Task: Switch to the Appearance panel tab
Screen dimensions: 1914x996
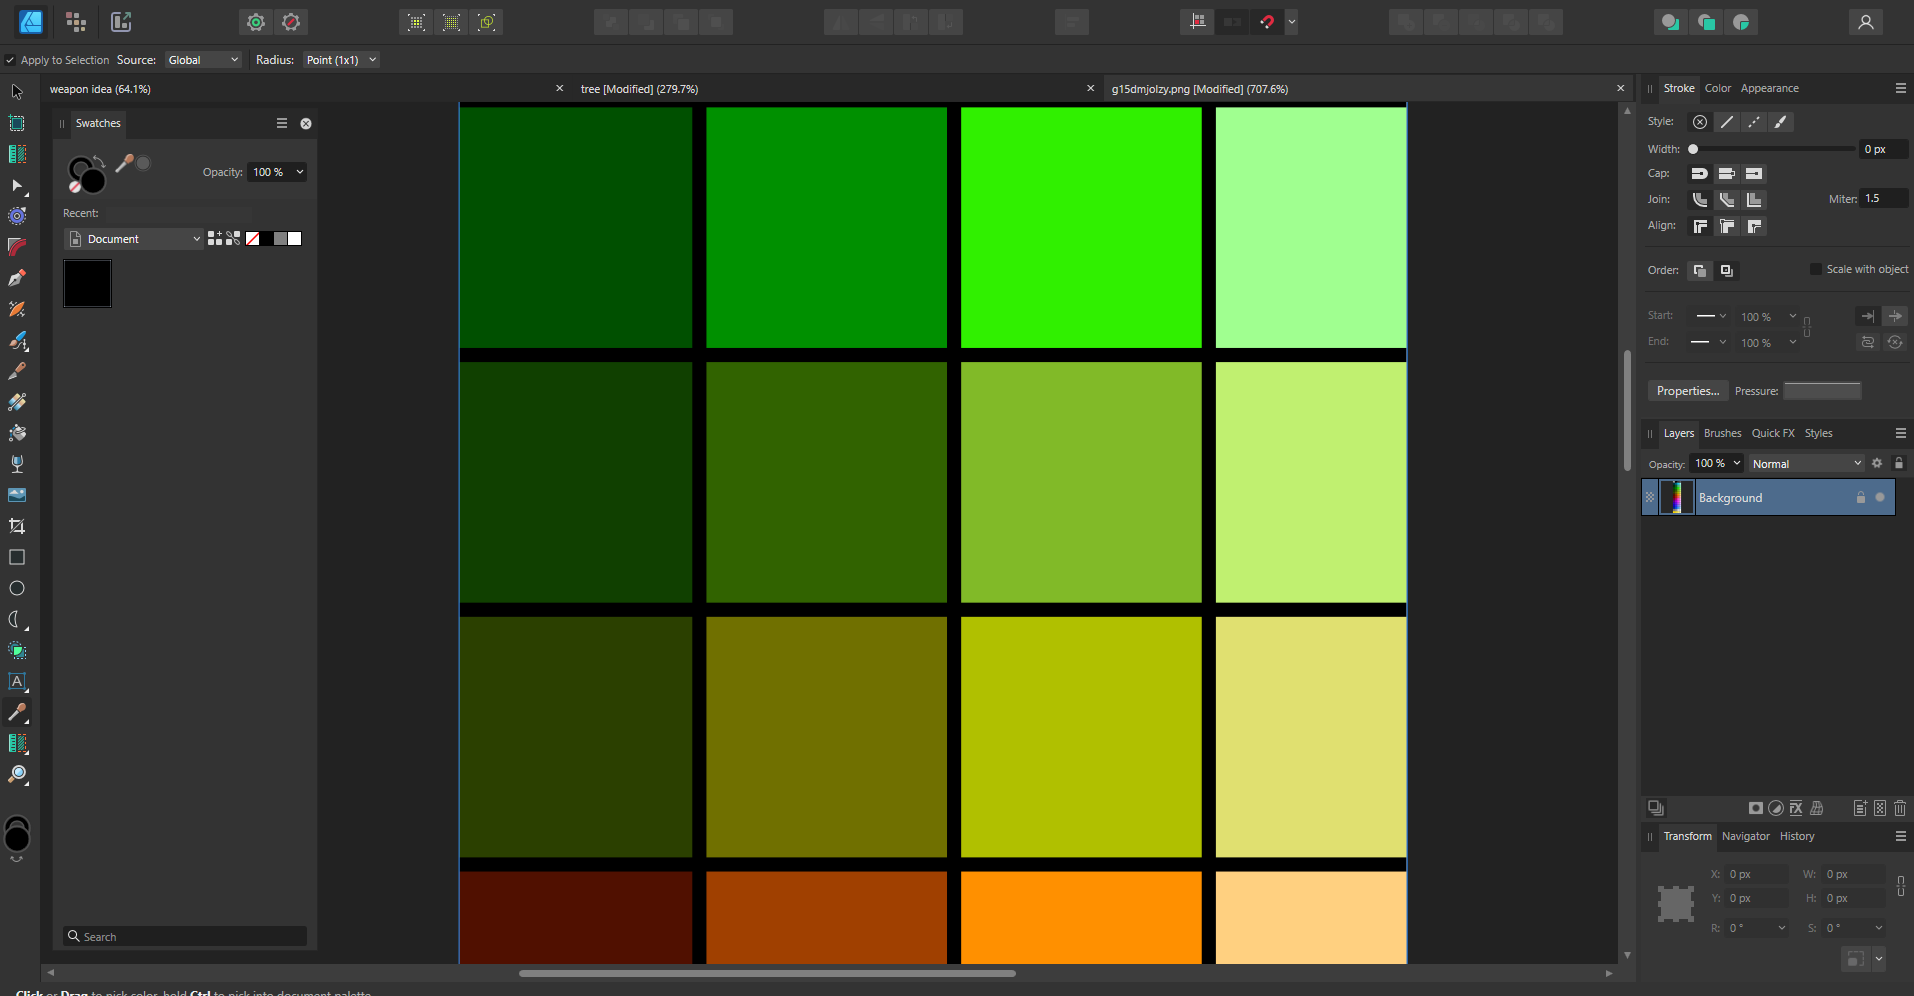Action: [1769, 88]
